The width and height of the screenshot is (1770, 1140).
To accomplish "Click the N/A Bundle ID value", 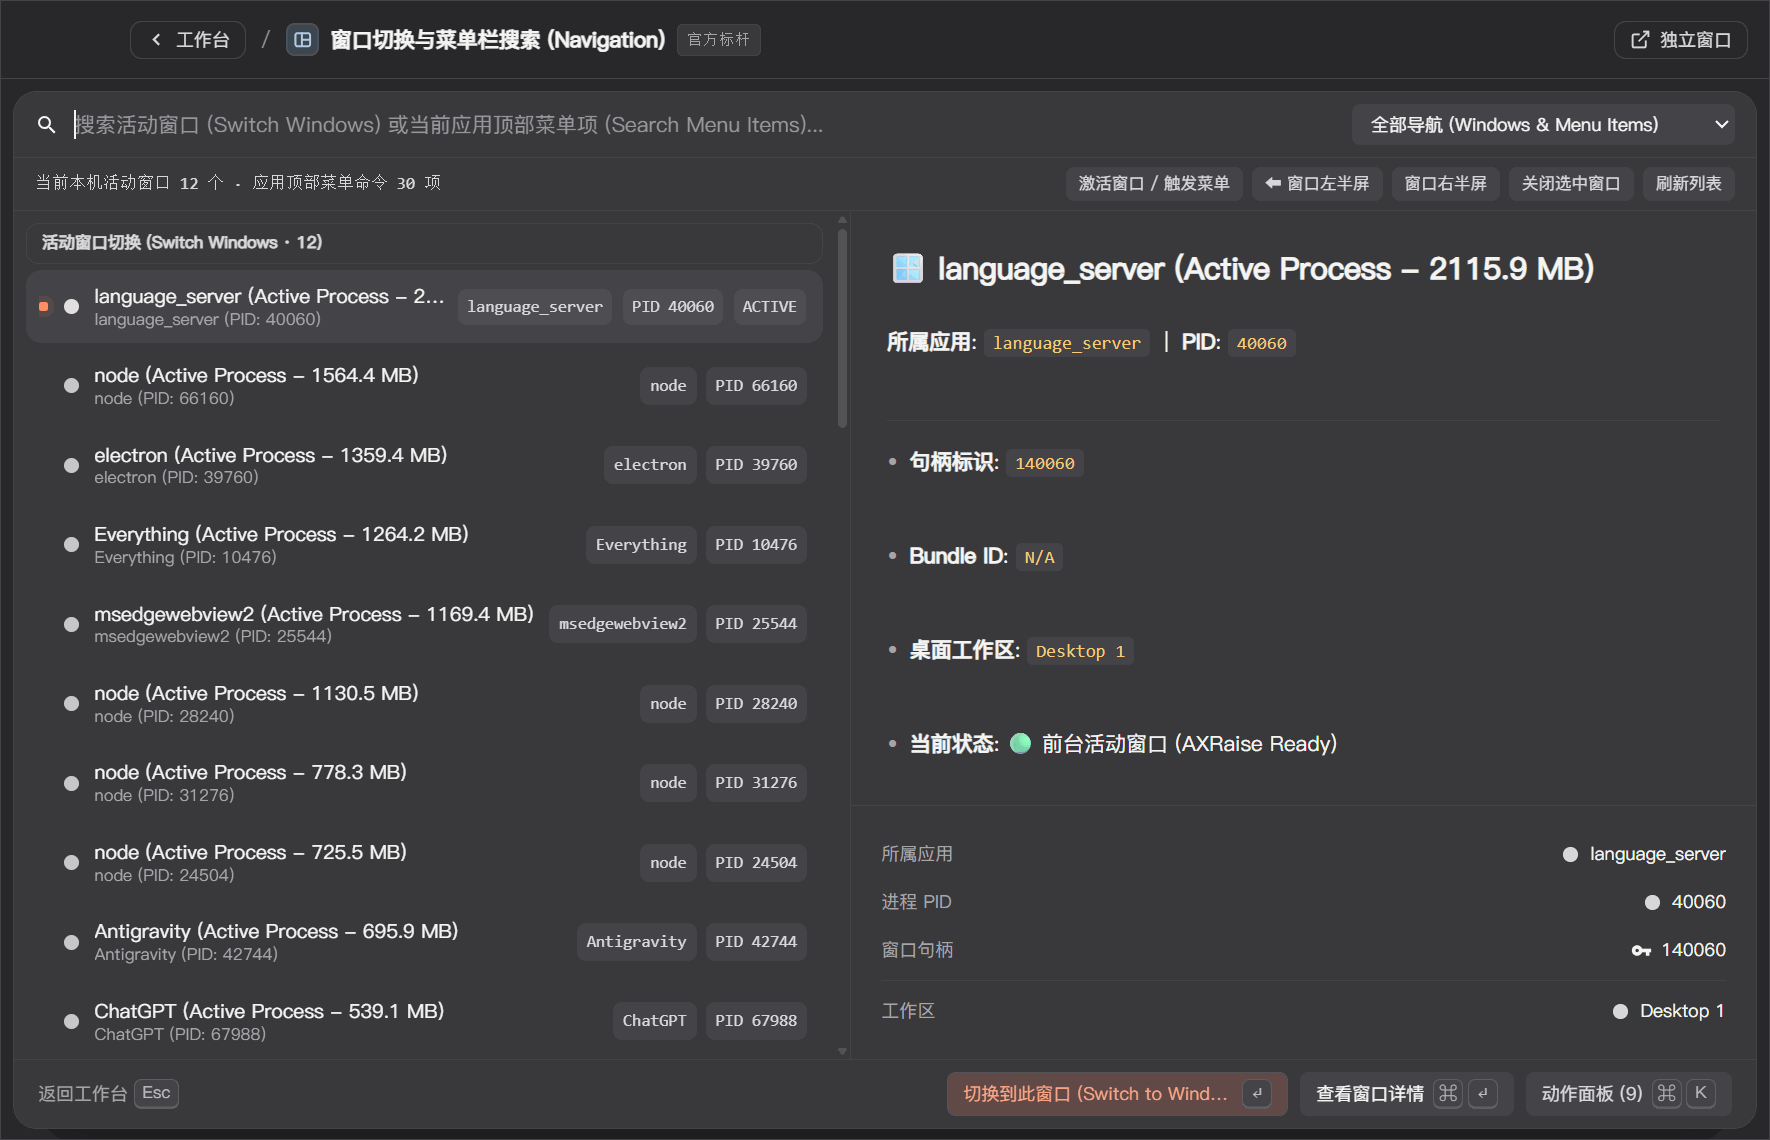I will pyautogui.click(x=1039, y=557).
